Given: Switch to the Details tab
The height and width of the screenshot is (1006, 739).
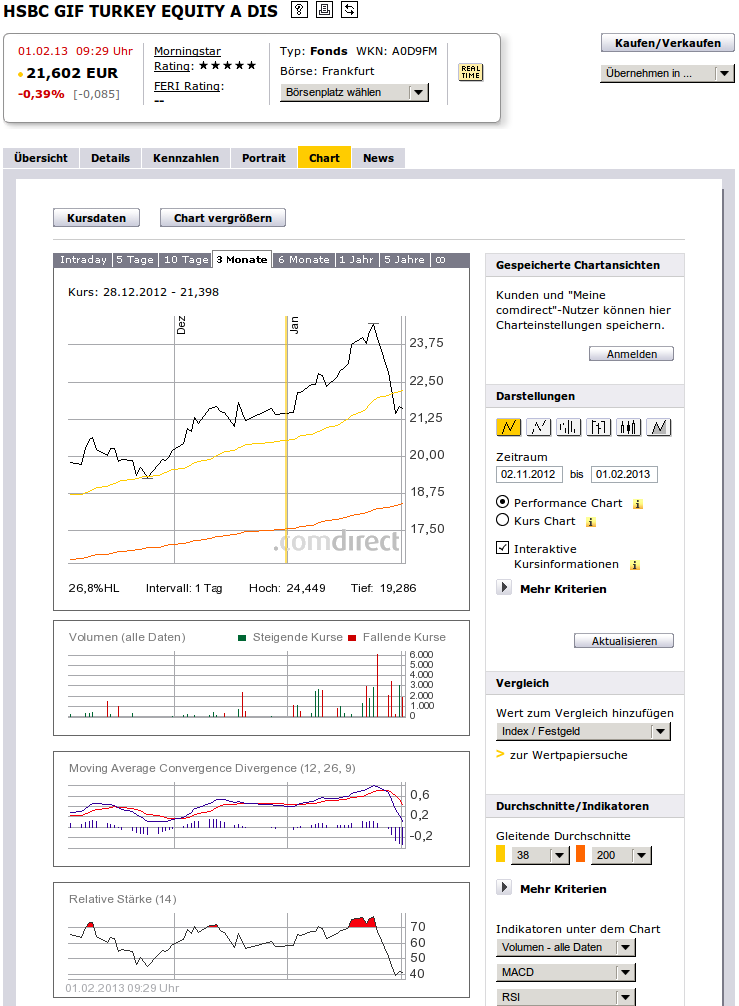Looking at the screenshot, I should pos(110,158).
